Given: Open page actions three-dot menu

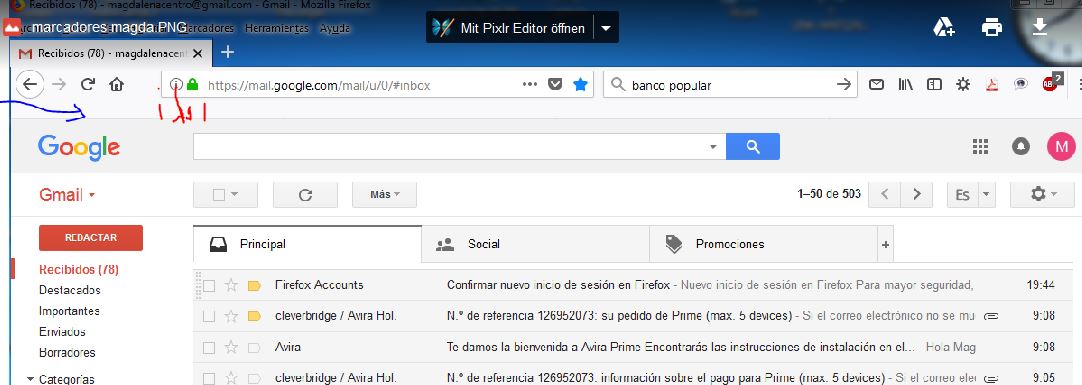Looking at the screenshot, I should pyautogui.click(x=530, y=84).
